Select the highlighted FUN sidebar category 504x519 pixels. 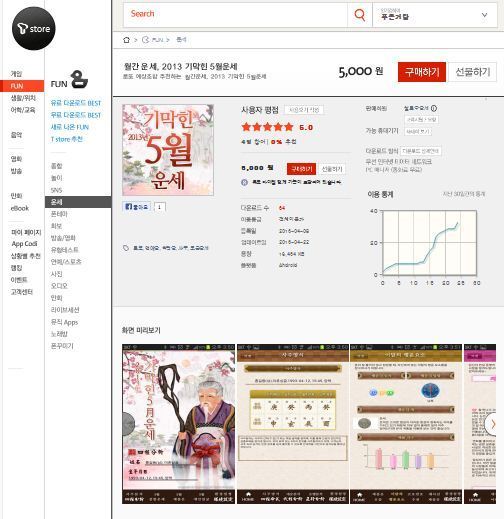pyautogui.click(x=22, y=86)
